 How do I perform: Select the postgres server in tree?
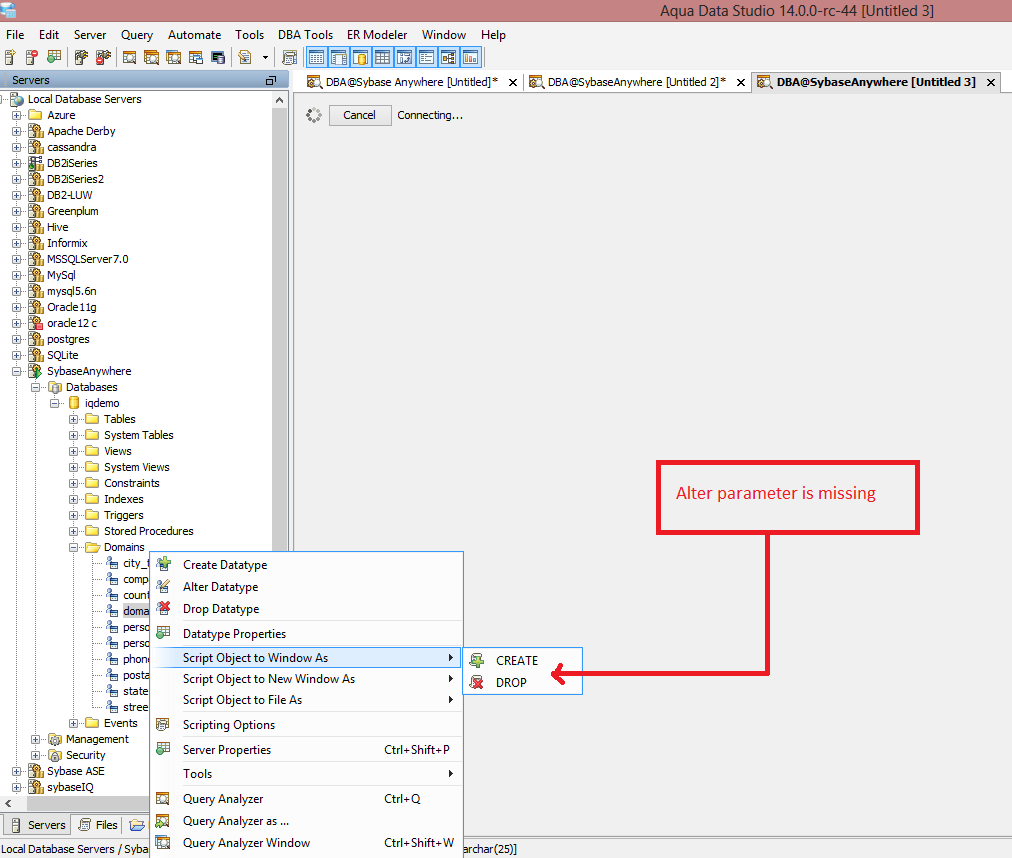click(68, 339)
